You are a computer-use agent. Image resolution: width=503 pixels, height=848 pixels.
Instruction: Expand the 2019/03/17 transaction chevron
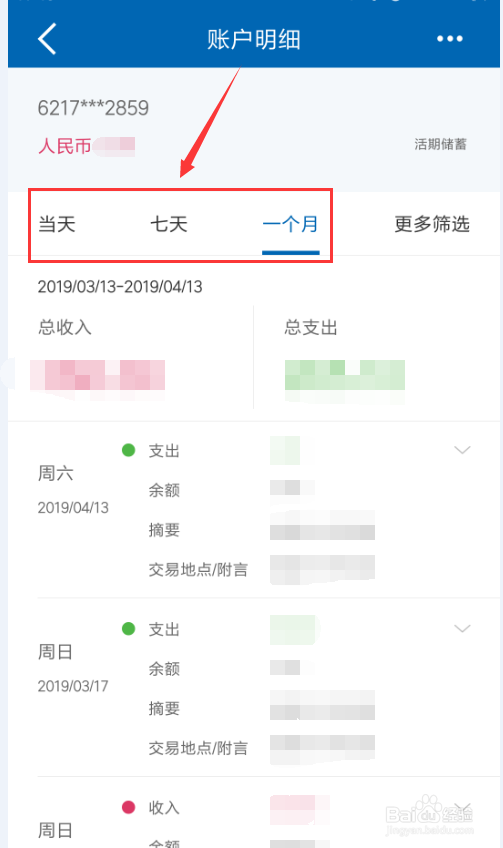click(x=462, y=628)
